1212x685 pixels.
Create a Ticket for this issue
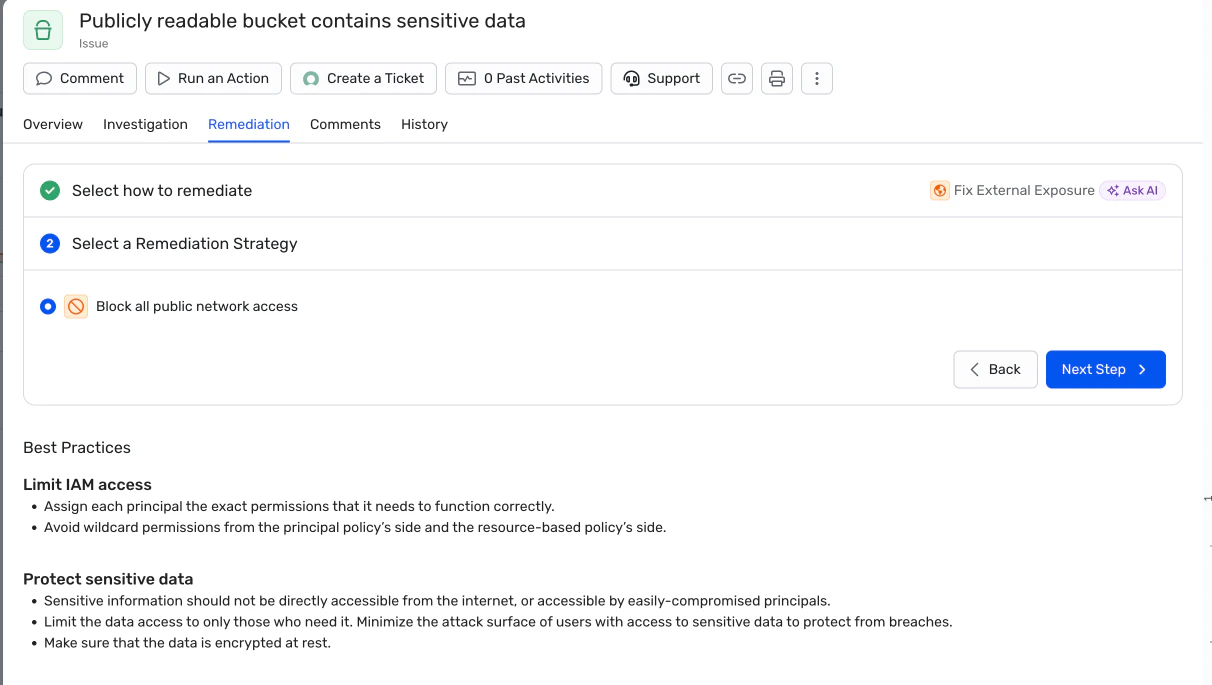[x=363, y=78]
